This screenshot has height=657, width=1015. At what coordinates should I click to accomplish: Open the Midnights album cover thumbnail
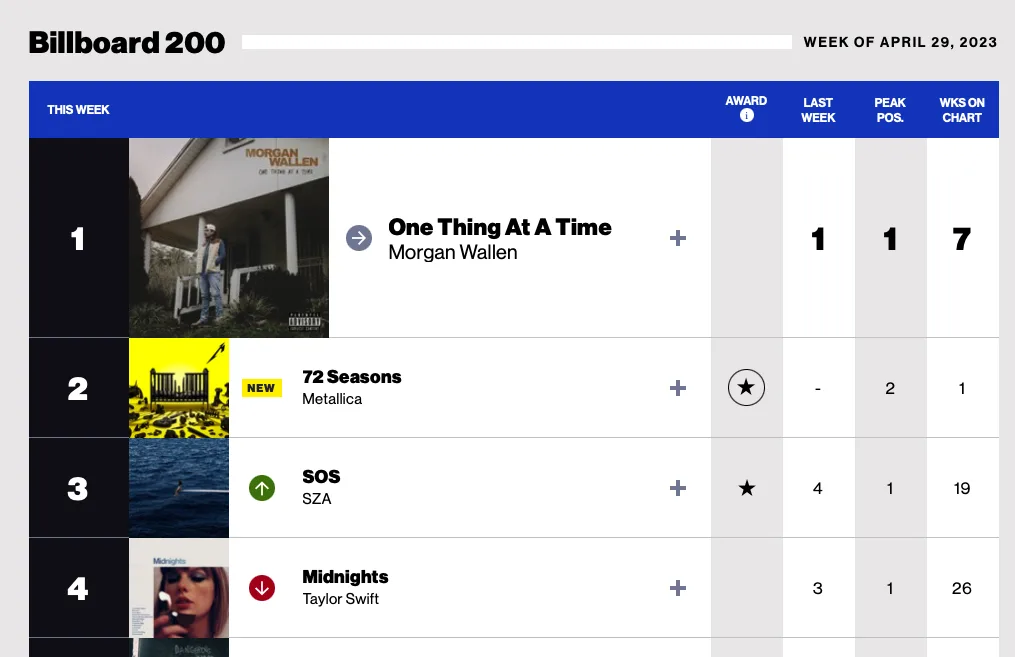click(179, 588)
